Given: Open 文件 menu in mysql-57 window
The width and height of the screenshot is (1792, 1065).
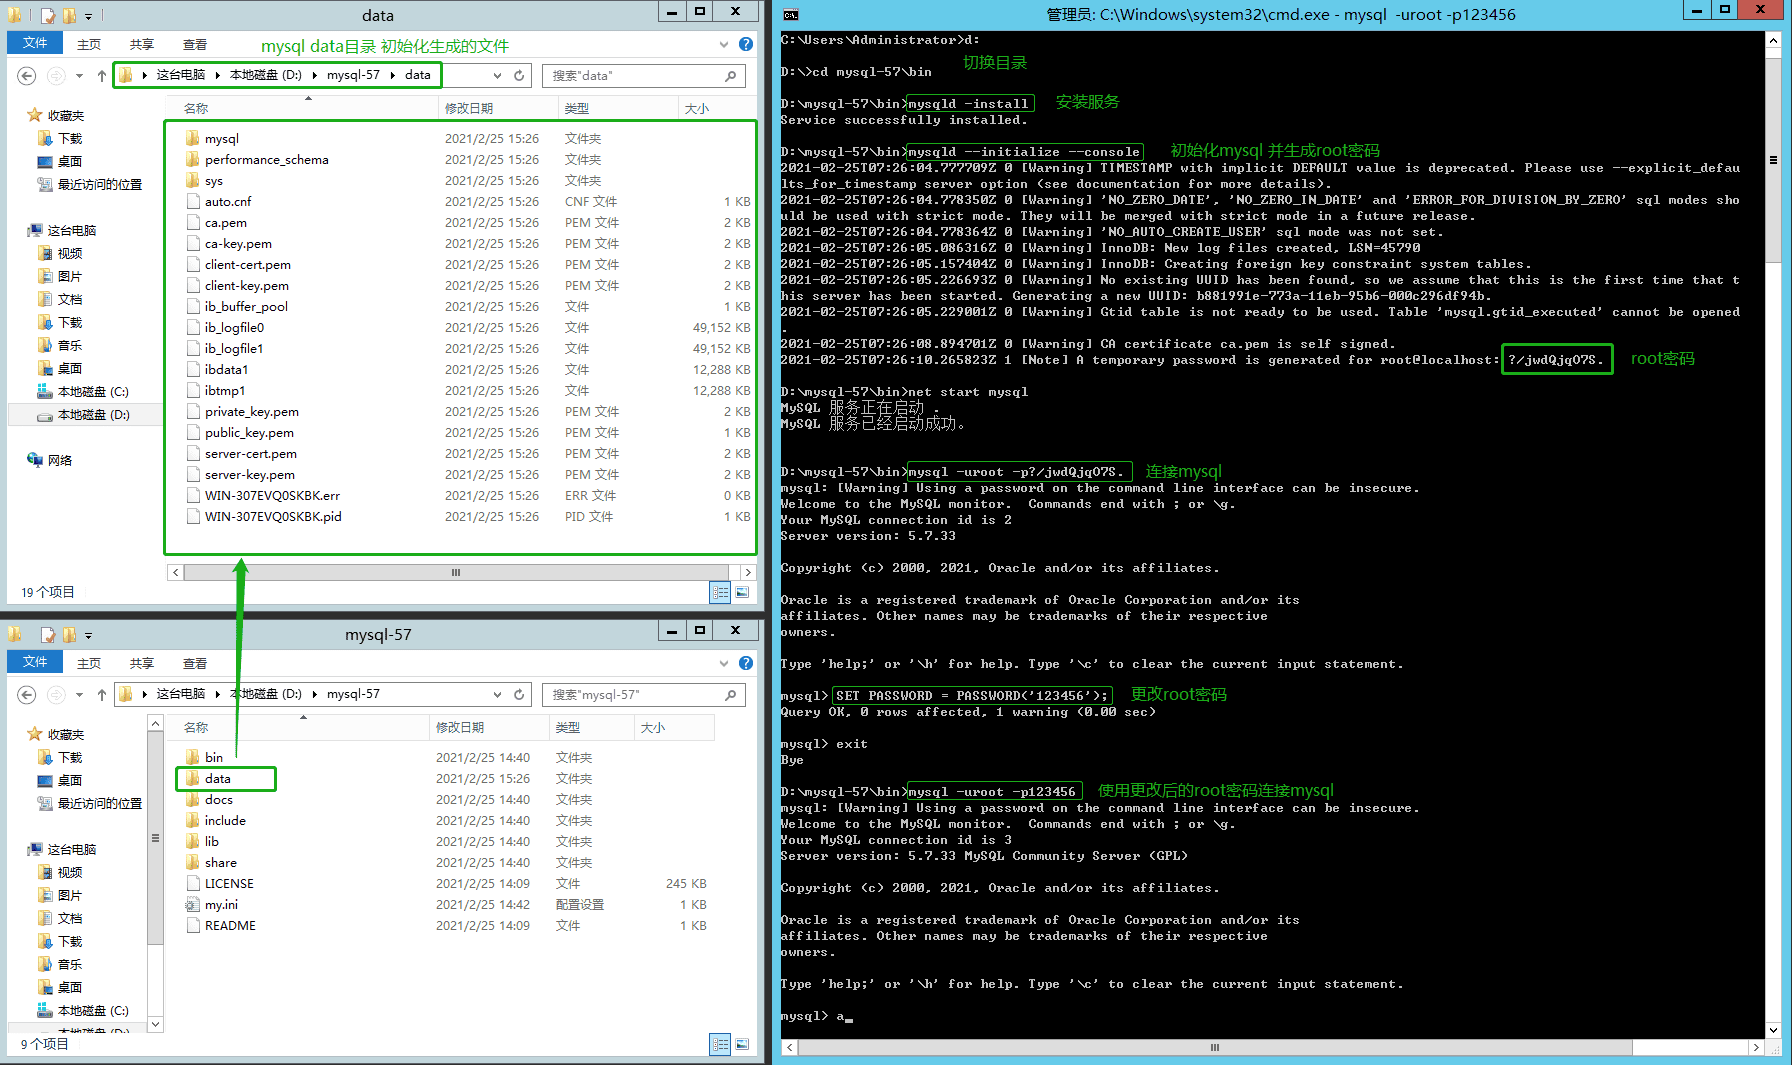Looking at the screenshot, I should (x=35, y=662).
